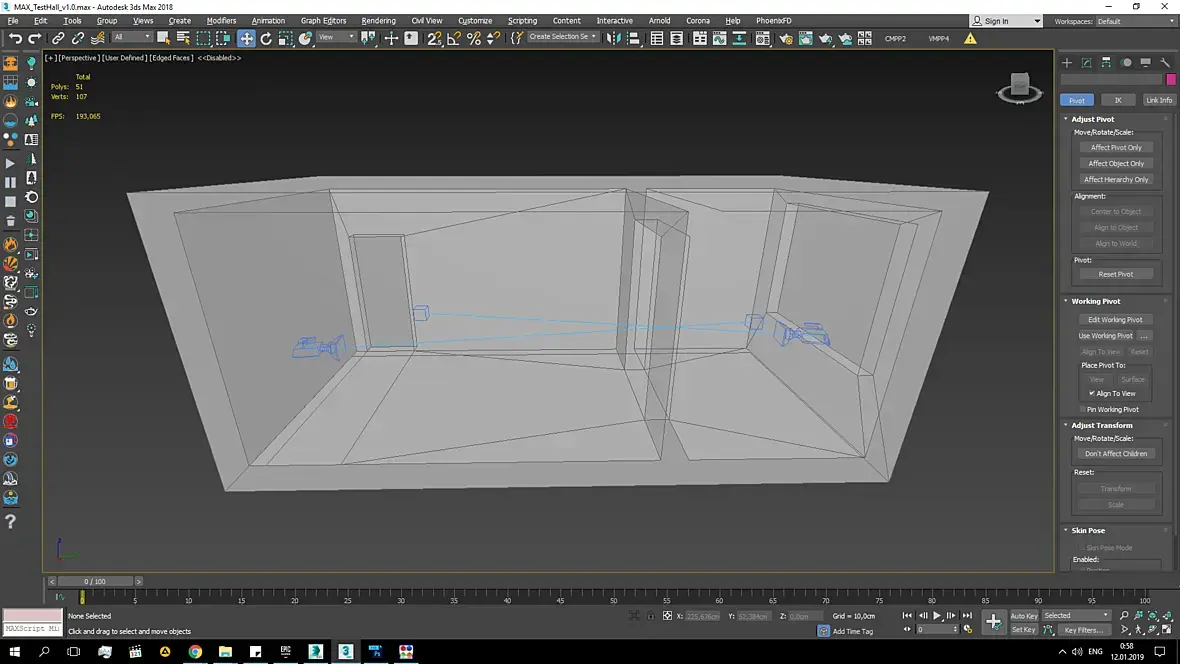This screenshot has width=1180, height=664.
Task: Open the selection filter 'All' dropdown
Action: (x=132, y=37)
